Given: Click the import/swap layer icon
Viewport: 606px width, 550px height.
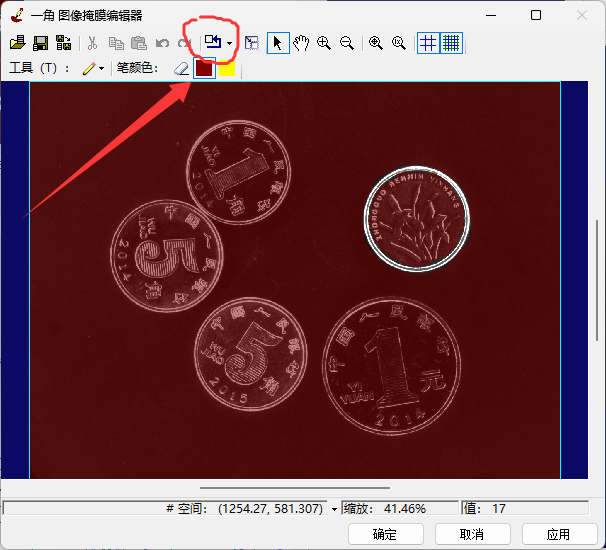Looking at the screenshot, I should [x=213, y=42].
